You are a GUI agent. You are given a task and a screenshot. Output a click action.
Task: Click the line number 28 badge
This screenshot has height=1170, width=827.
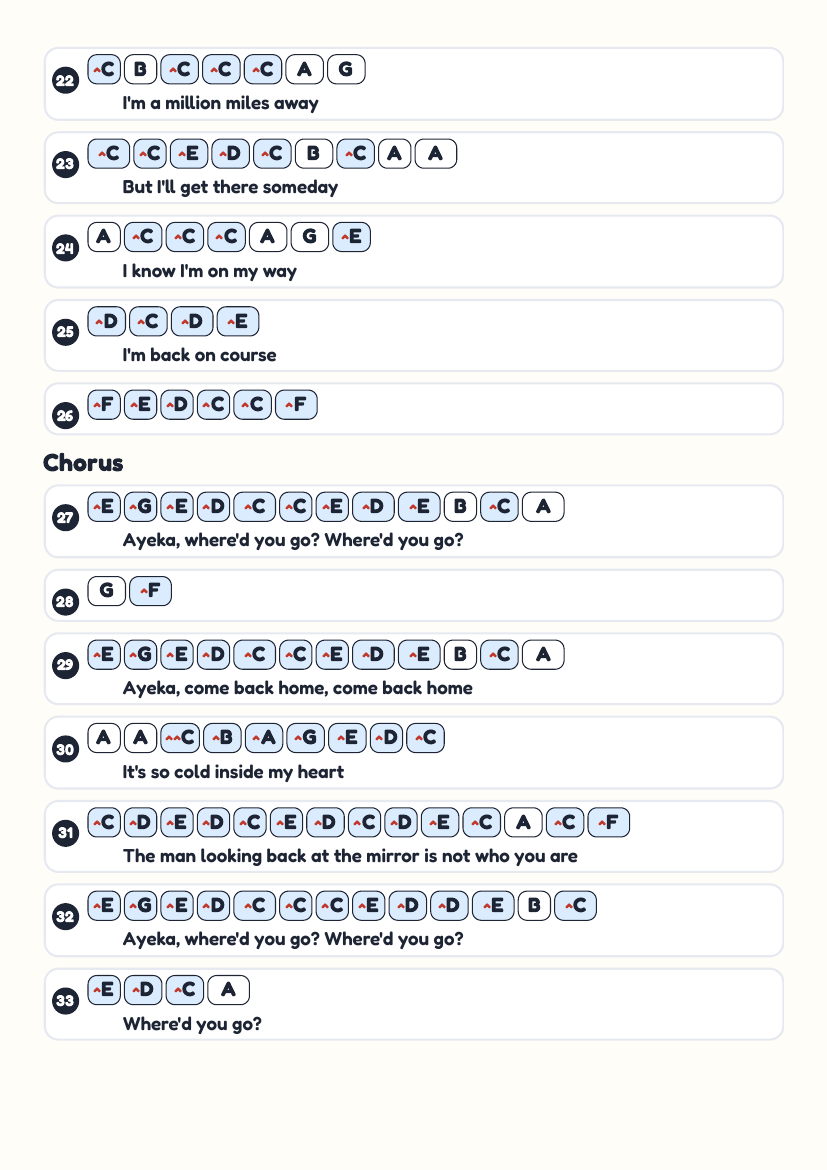(x=66, y=601)
